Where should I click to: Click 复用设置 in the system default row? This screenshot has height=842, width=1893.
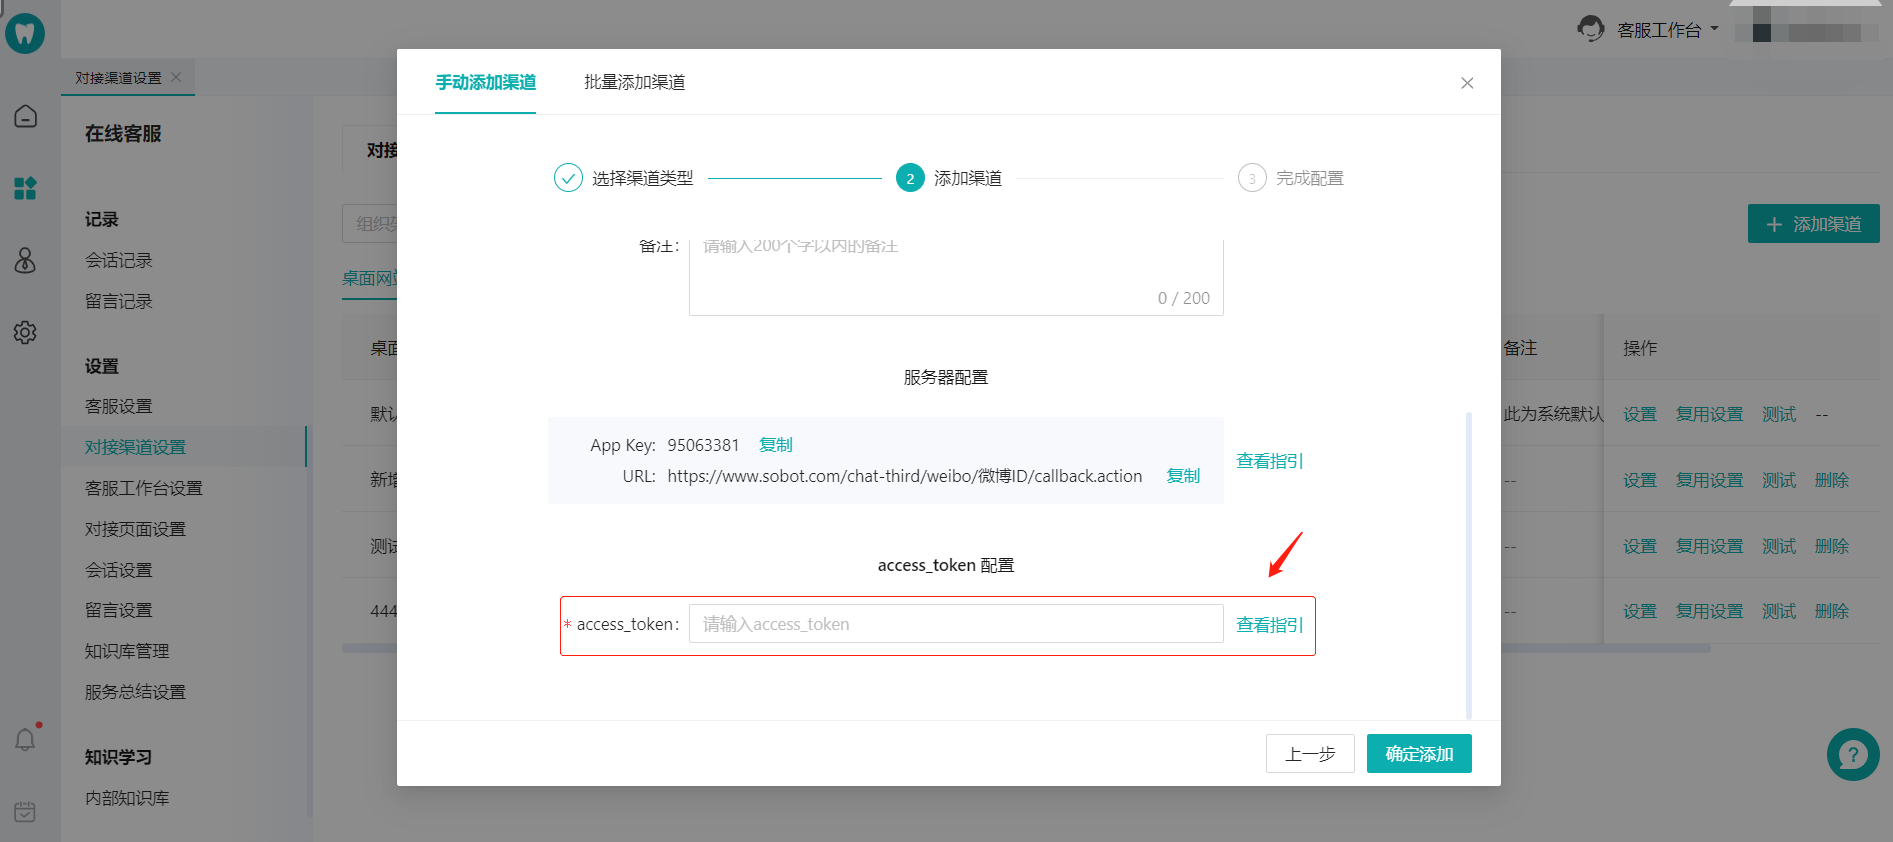point(1710,414)
